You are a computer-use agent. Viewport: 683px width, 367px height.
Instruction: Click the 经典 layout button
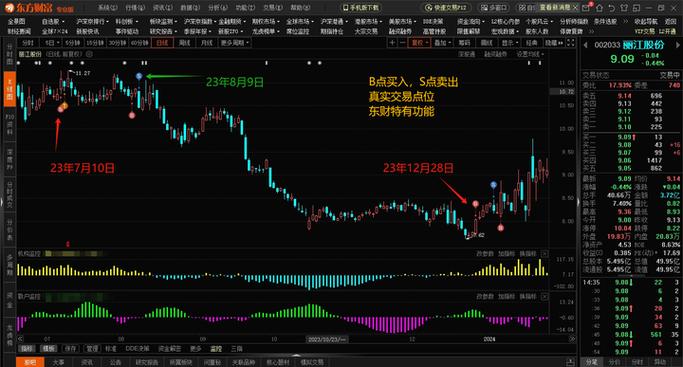531,42
